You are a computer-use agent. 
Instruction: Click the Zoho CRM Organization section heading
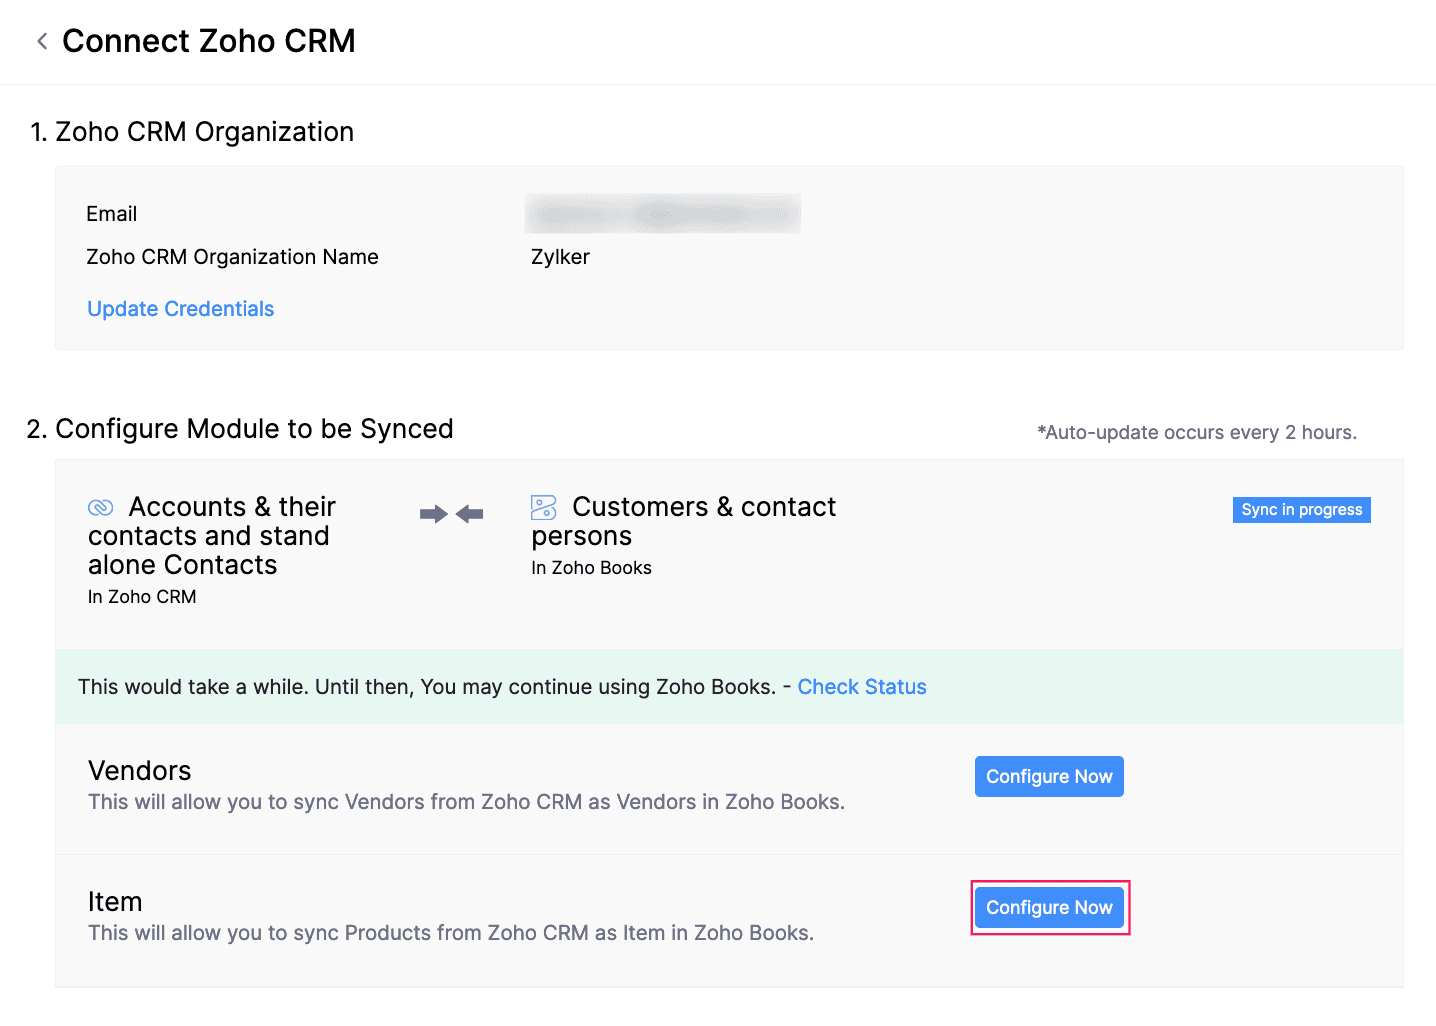pyautogui.click(x=191, y=132)
